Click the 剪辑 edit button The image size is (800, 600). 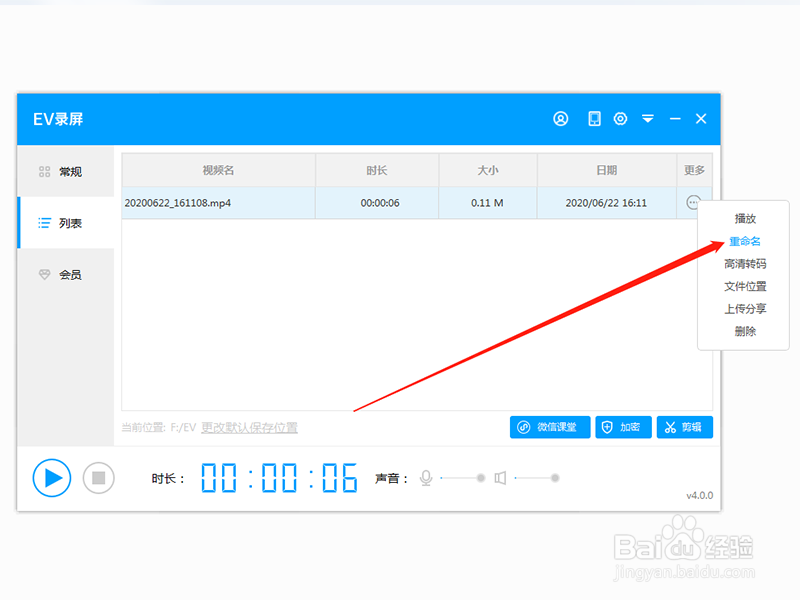tap(685, 427)
